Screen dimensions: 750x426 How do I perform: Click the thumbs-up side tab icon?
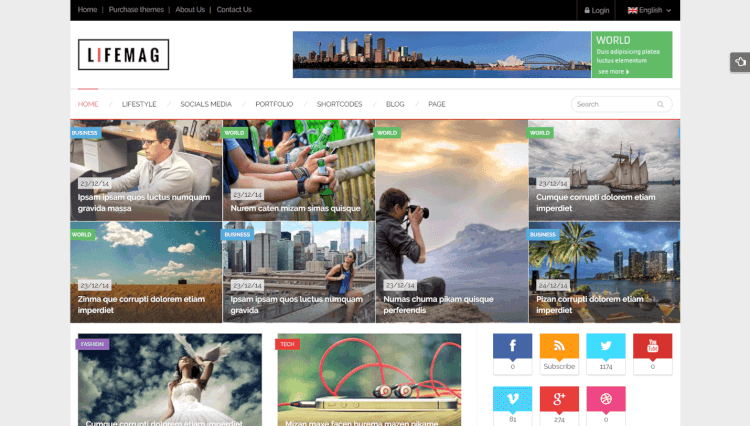click(740, 62)
